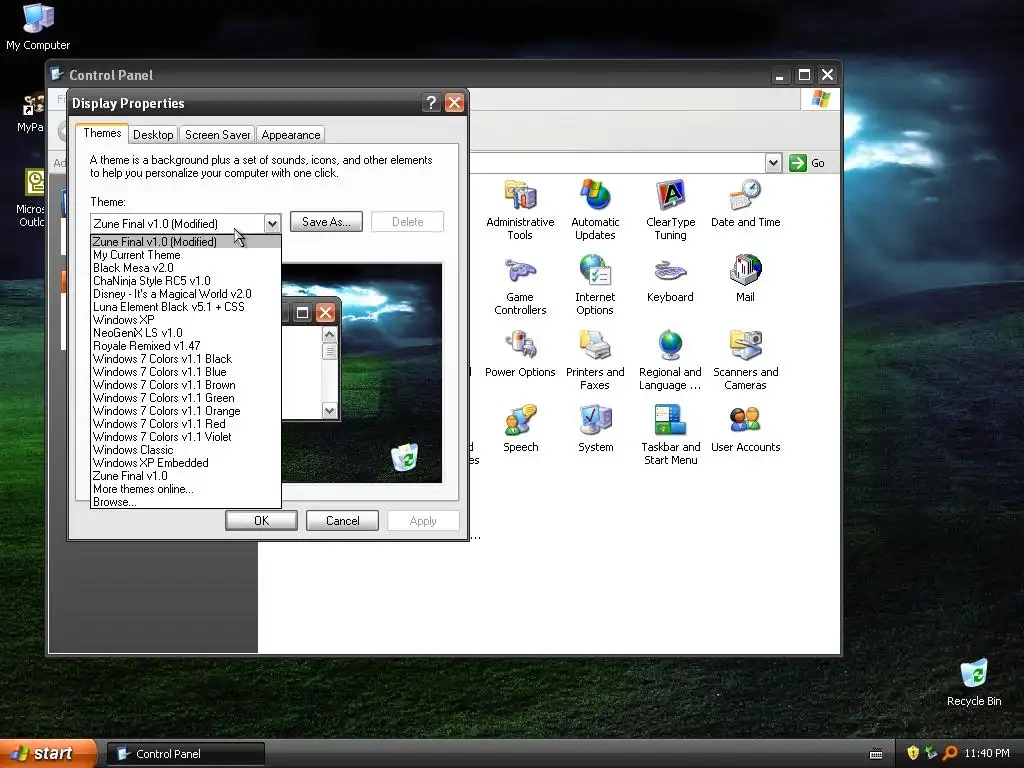This screenshot has width=1024, height=768.
Task: Click the on-screen keyboard tray icon
Action: point(876,754)
